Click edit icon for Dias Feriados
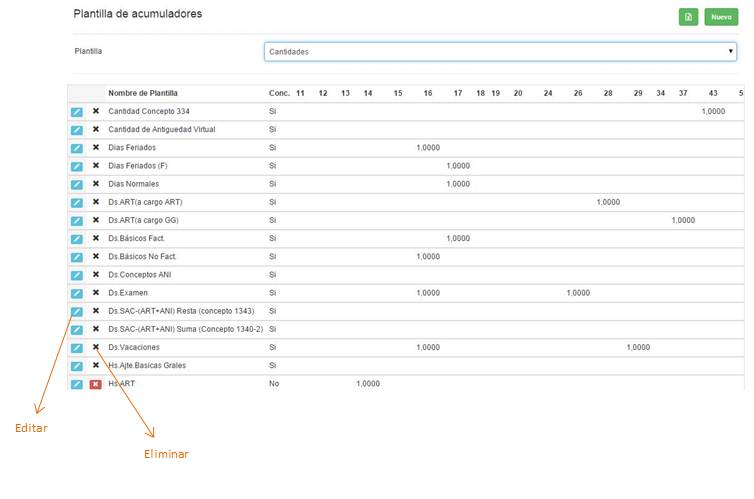The image size is (754, 499). pos(77,148)
